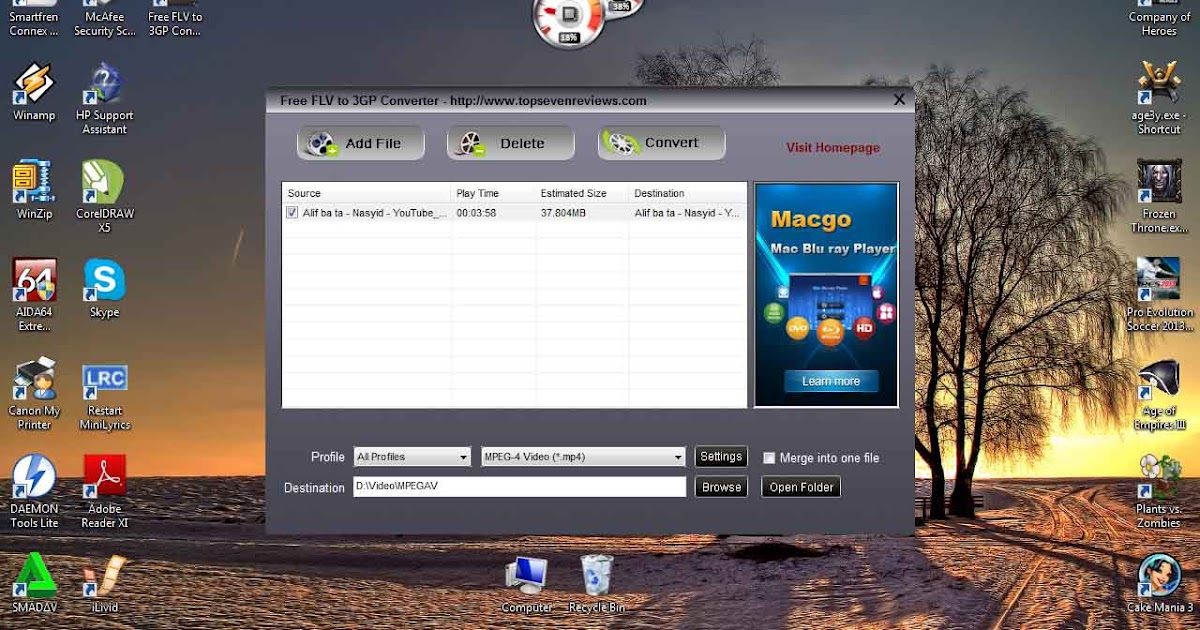Click the CPU meter desktop gadget
The image size is (1200, 630).
[569, 20]
